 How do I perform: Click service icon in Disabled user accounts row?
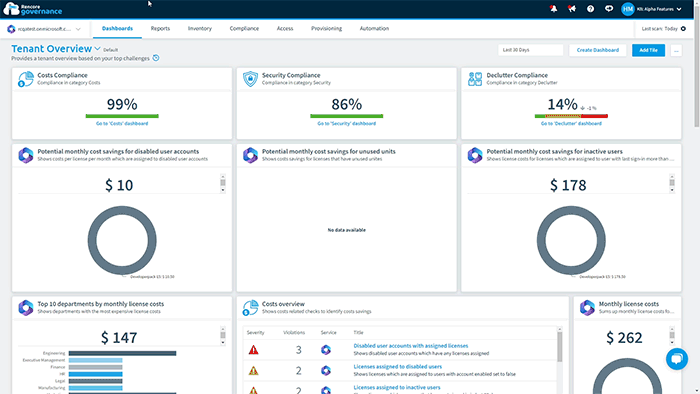coord(326,350)
